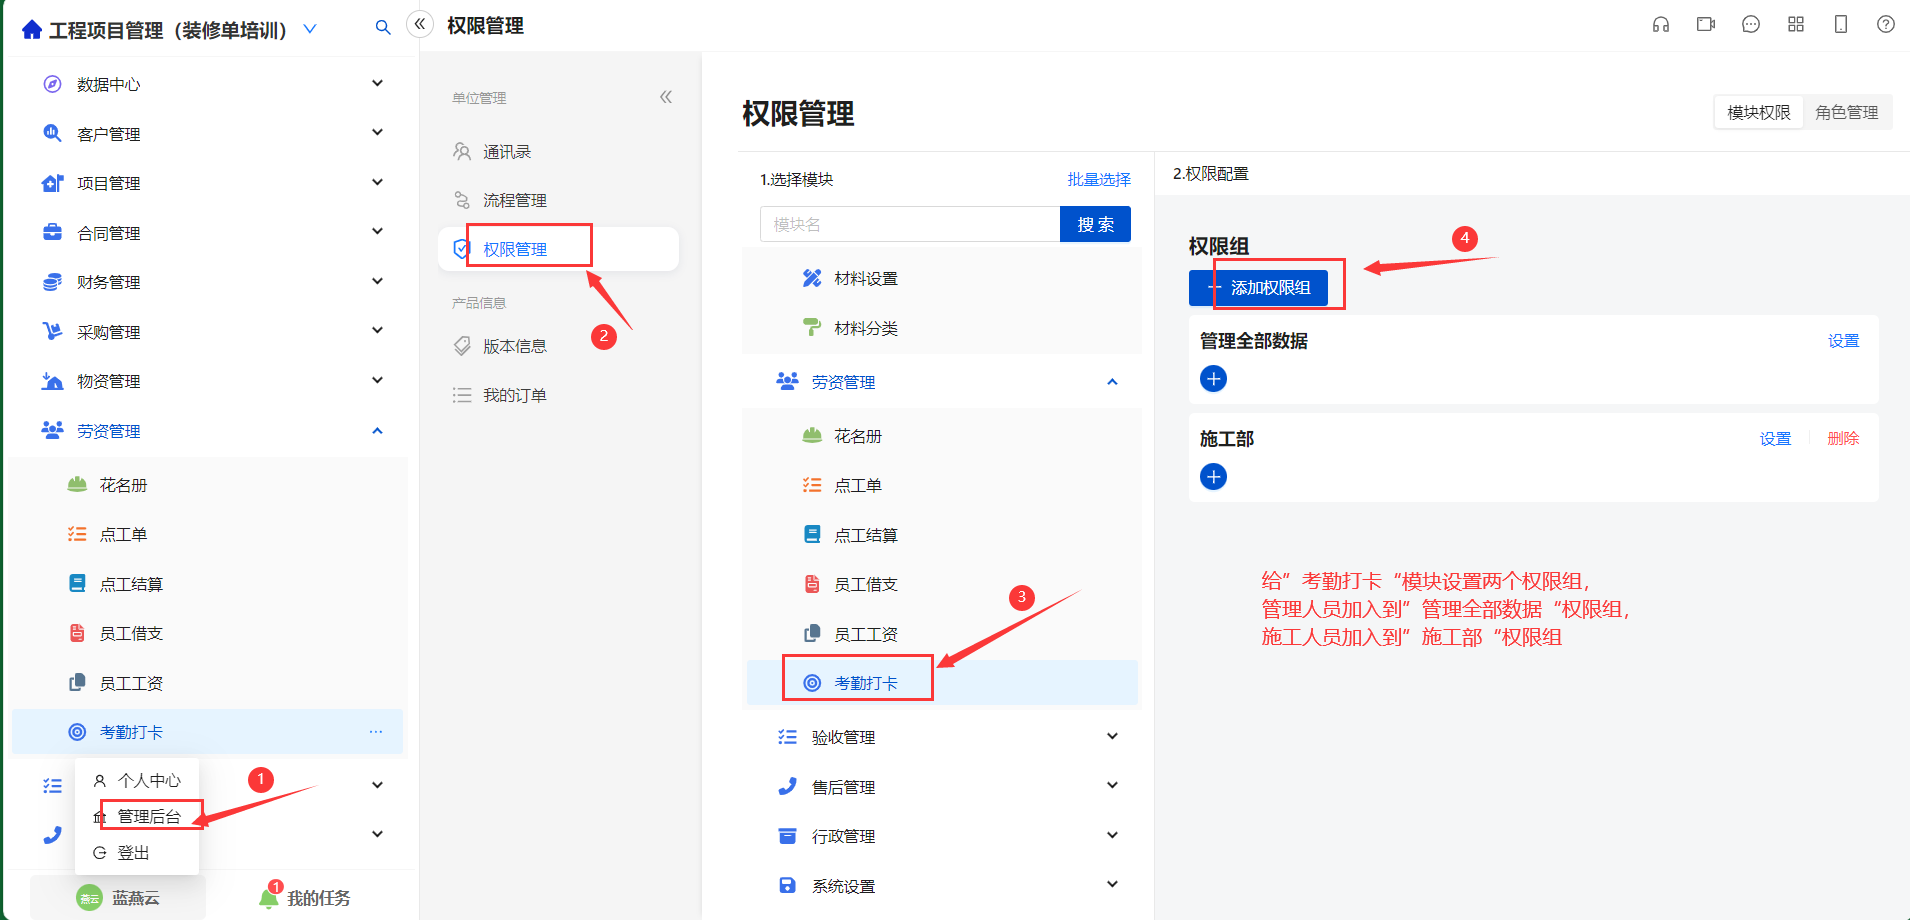Screen dimensions: 1910x920
Task: Click the 数据中心 compass icon in sidebar
Action: click(53, 84)
